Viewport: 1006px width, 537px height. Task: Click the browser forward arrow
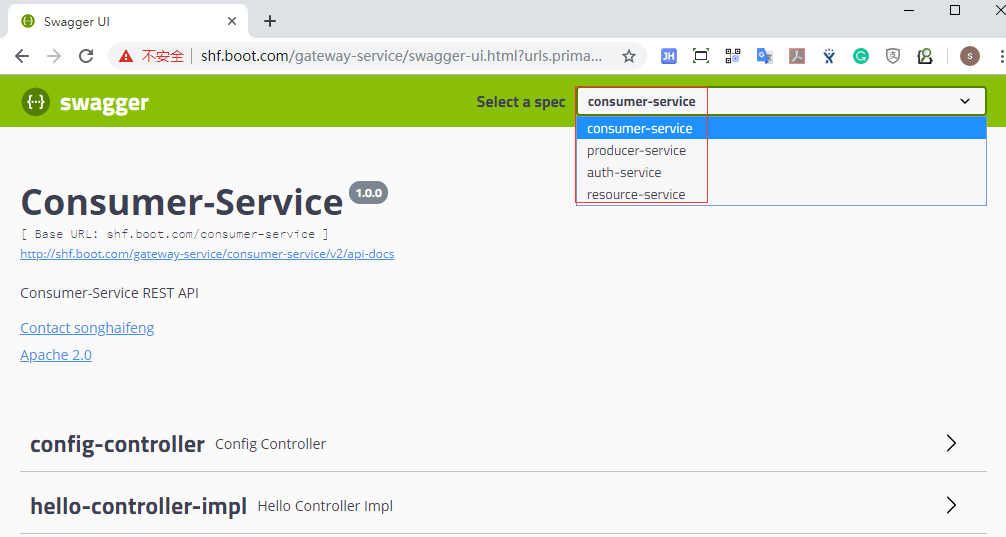[54, 56]
